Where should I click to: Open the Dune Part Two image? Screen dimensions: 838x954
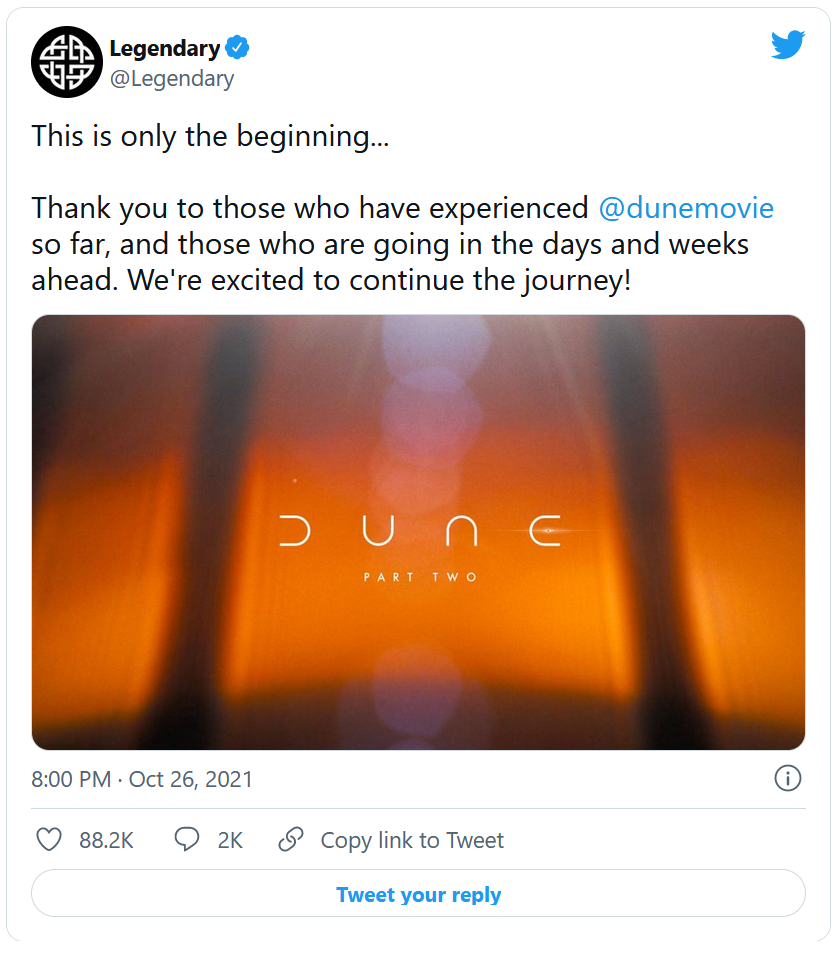[418, 532]
